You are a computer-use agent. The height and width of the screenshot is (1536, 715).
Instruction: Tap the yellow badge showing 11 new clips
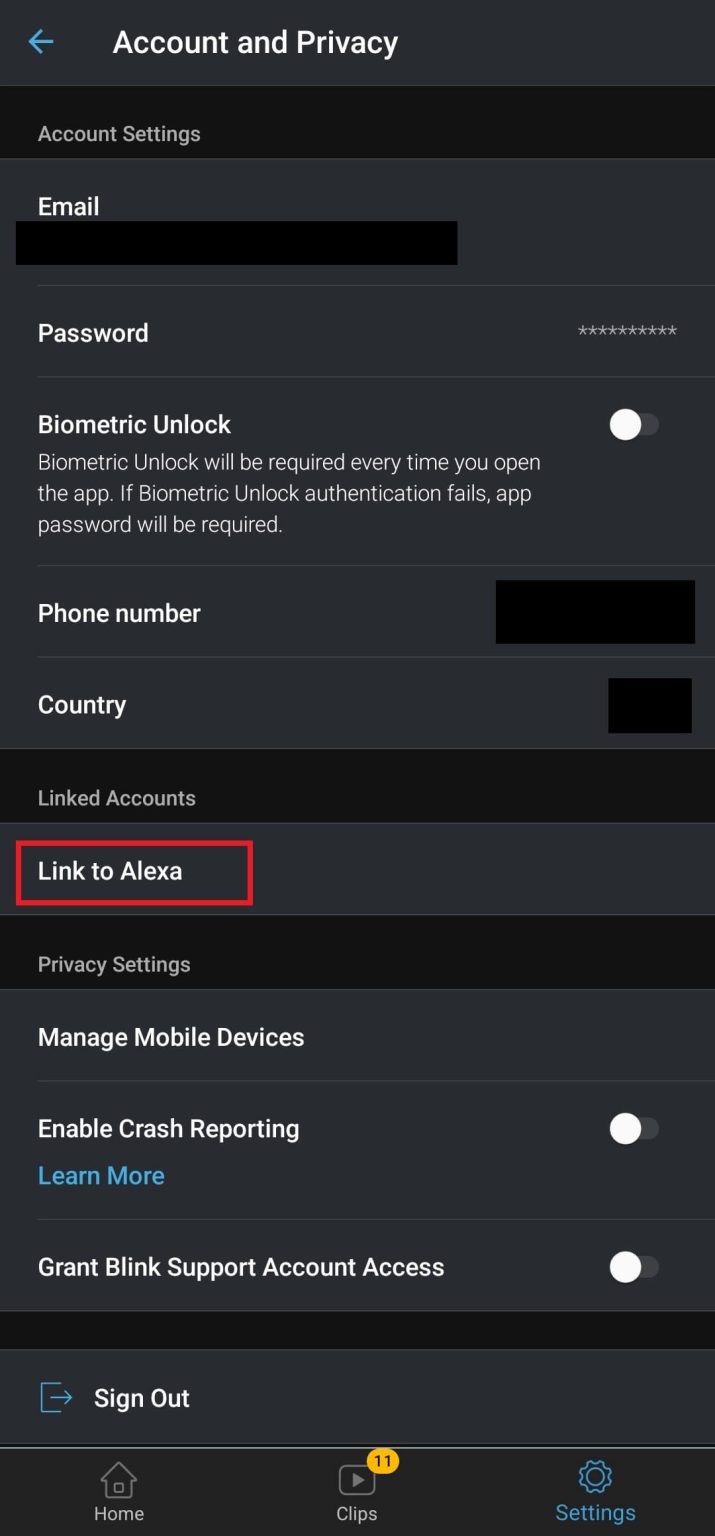tap(382, 1461)
